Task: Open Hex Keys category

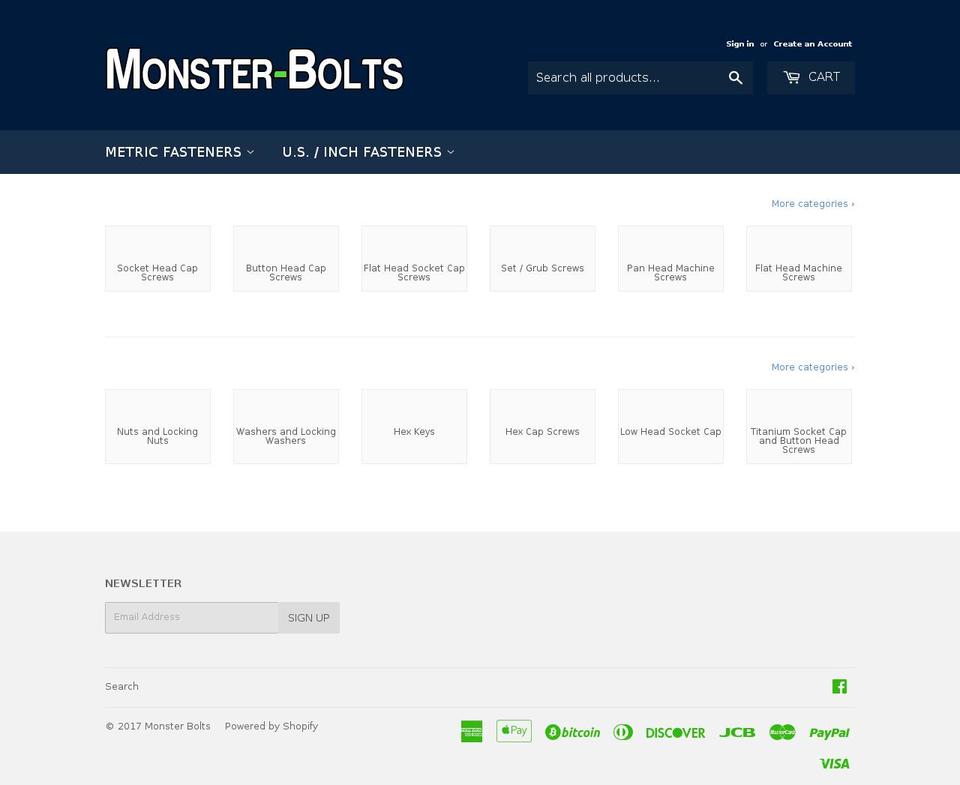Action: tap(414, 426)
